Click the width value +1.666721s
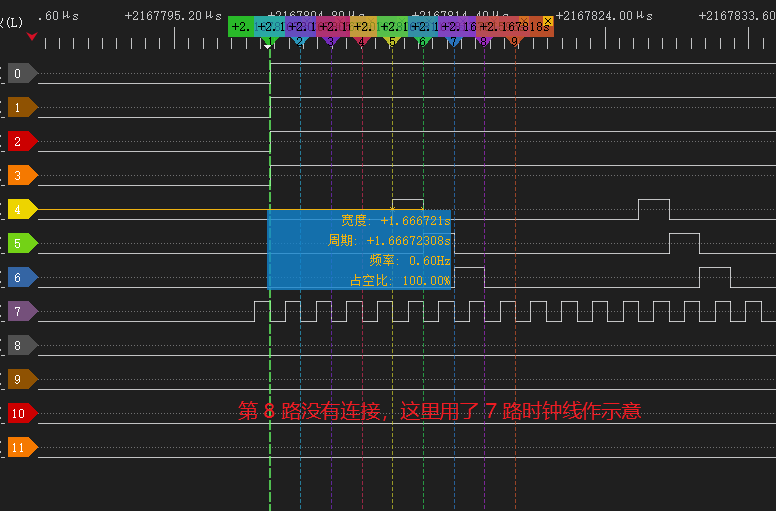 coord(416,221)
